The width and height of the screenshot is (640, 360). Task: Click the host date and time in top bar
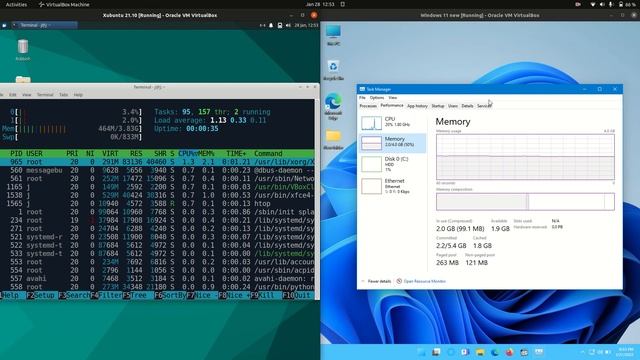320,4
